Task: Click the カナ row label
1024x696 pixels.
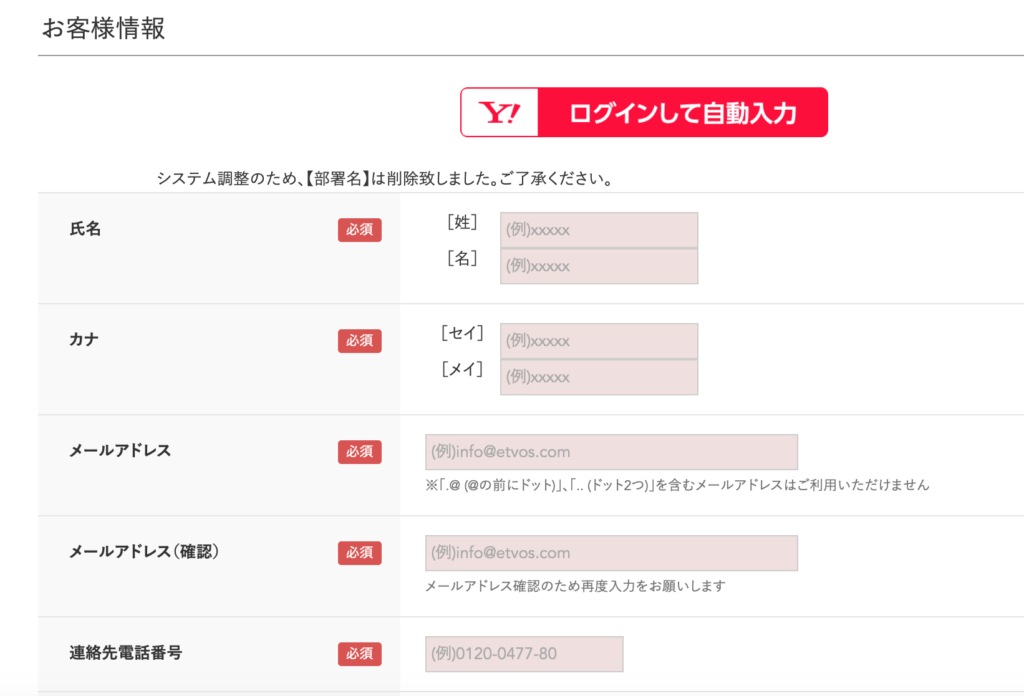Action: pos(84,340)
